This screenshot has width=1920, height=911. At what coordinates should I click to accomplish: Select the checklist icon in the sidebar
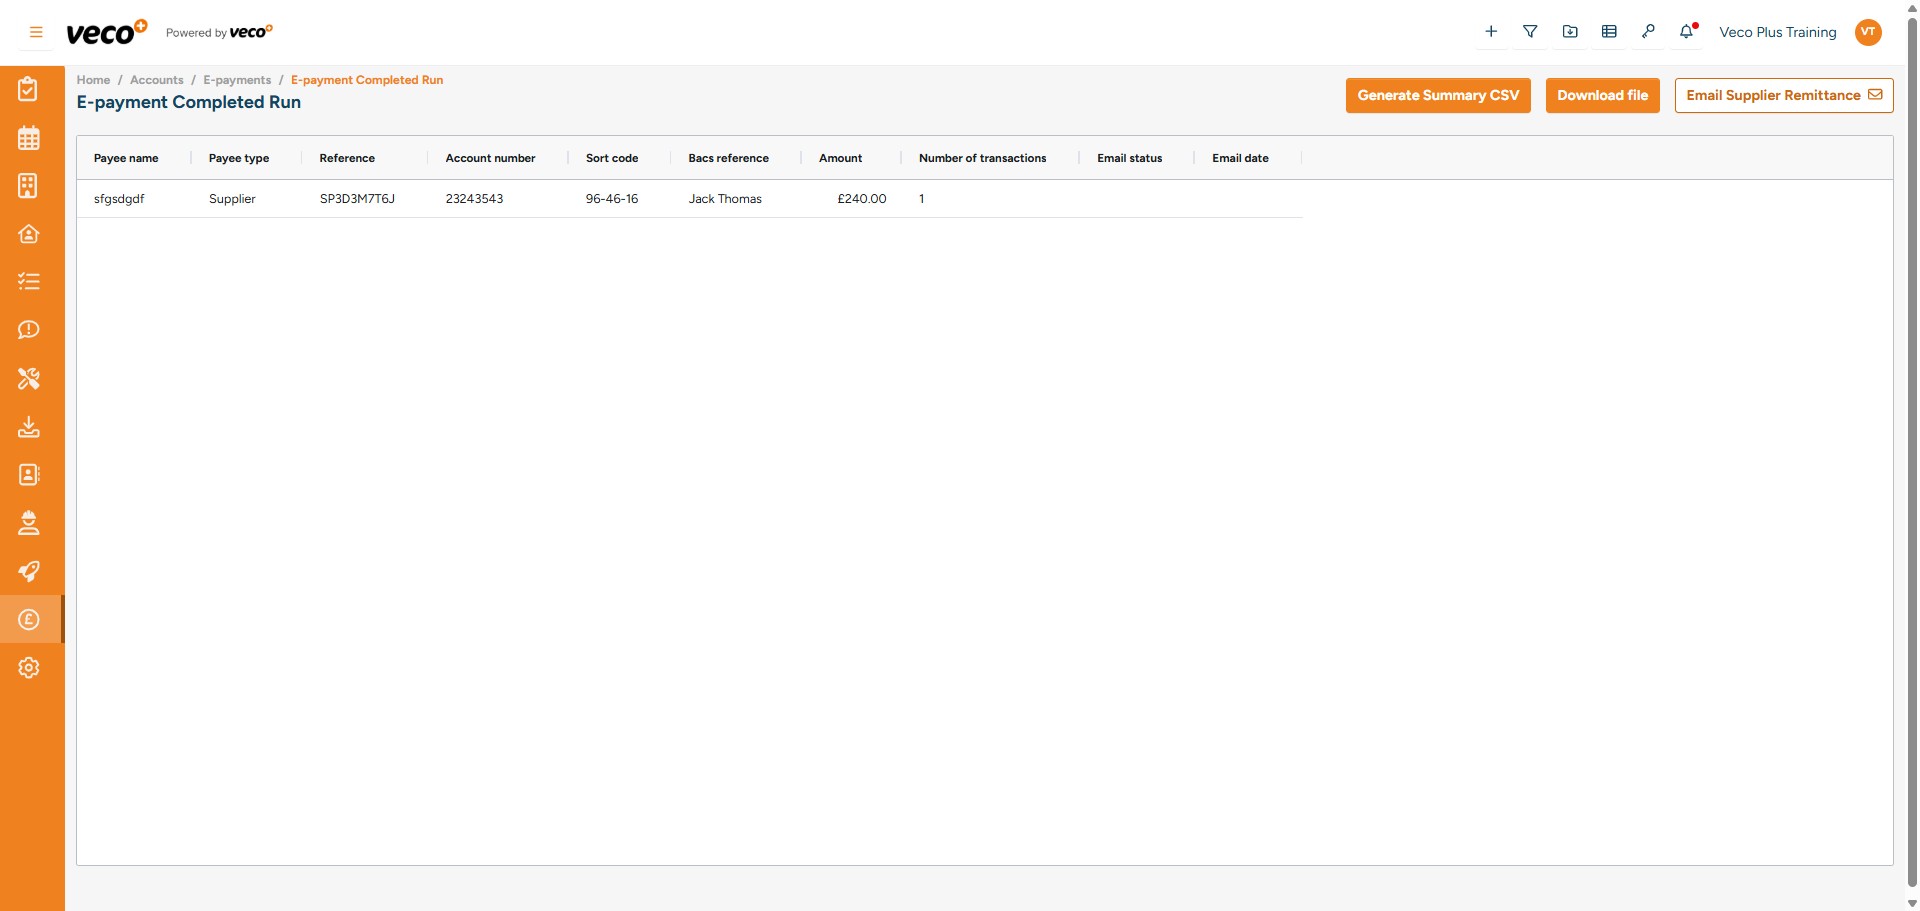click(x=29, y=281)
